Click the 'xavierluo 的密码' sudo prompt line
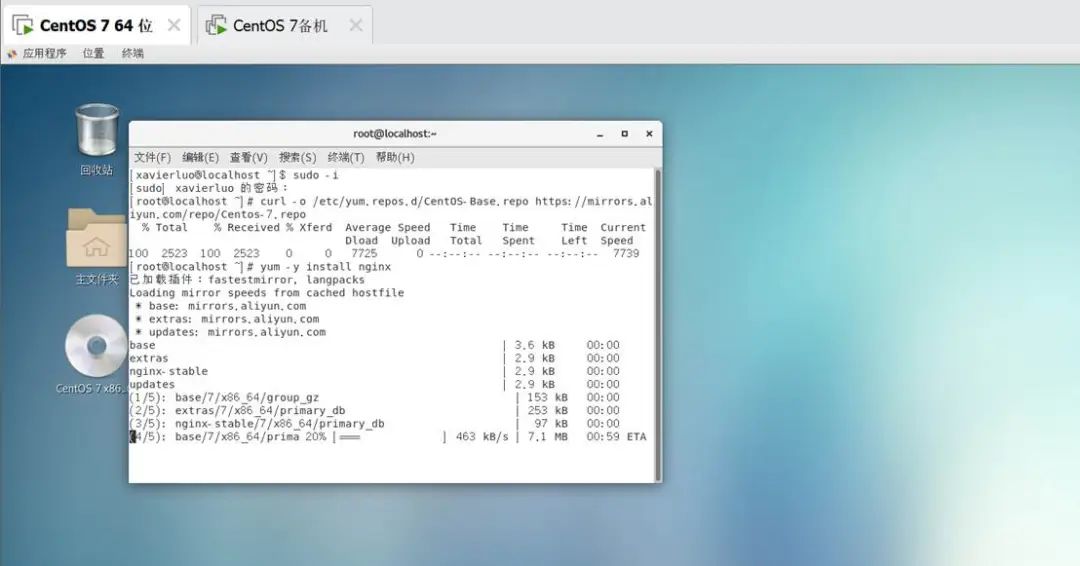This screenshot has height=566, width=1080. click(209, 188)
